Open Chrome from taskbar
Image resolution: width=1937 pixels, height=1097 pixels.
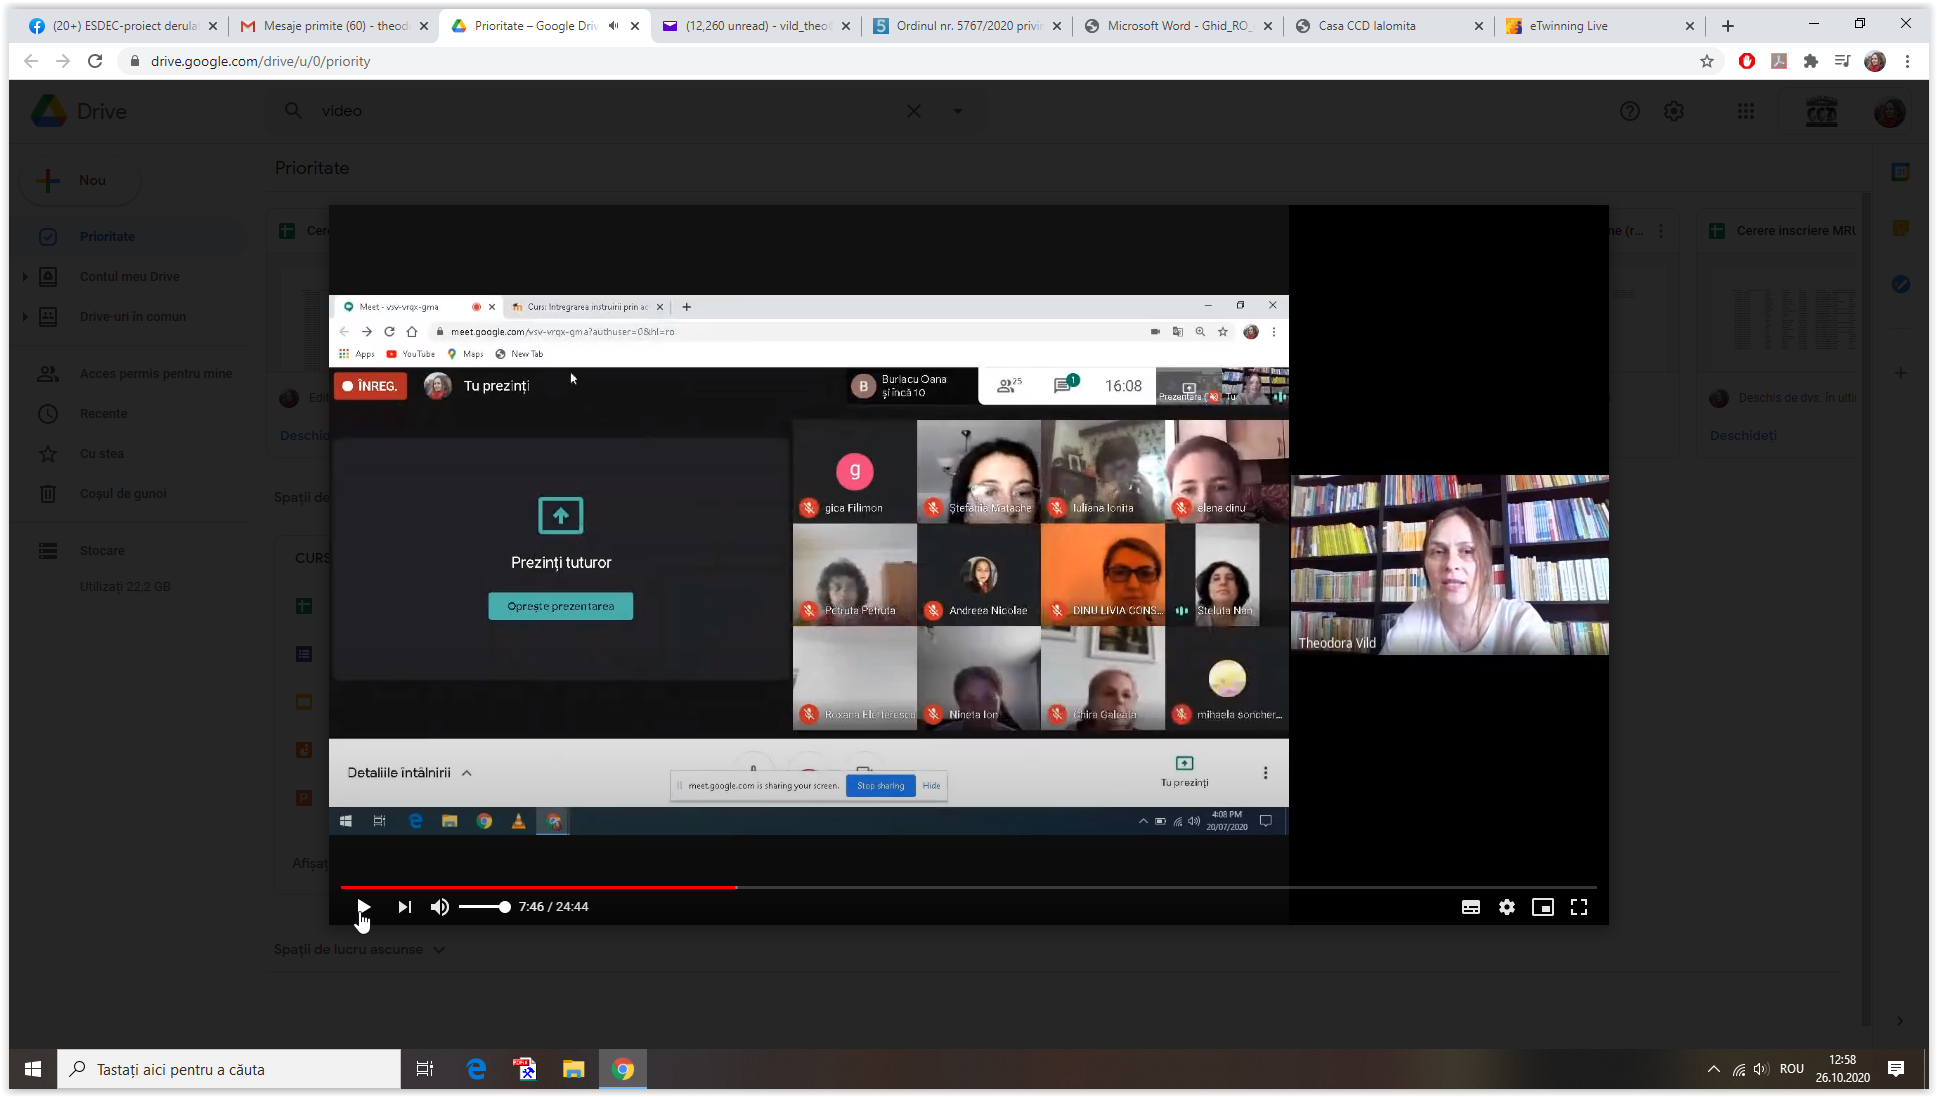click(x=623, y=1069)
